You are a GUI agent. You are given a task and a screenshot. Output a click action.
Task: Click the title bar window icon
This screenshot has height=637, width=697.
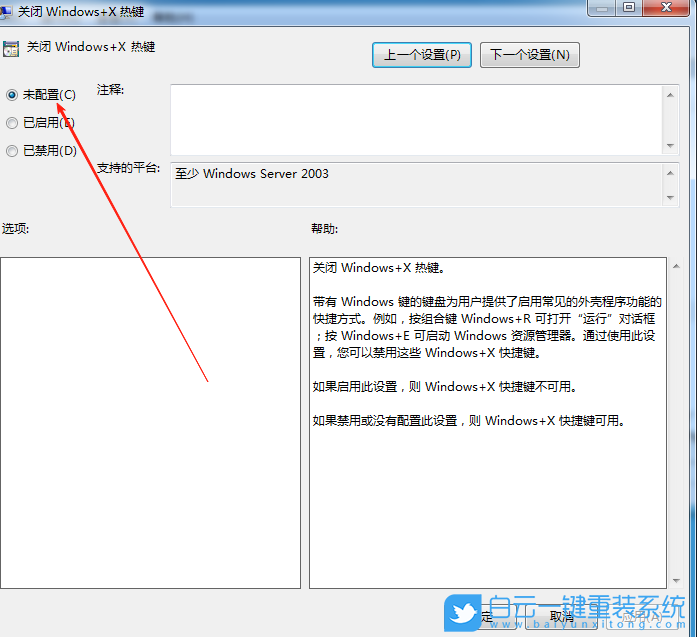(5, 11)
